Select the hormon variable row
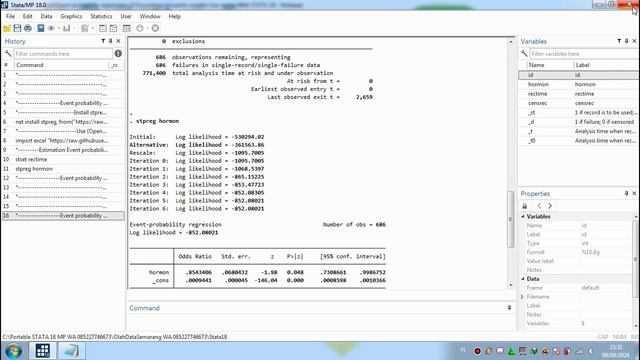 [578, 84]
